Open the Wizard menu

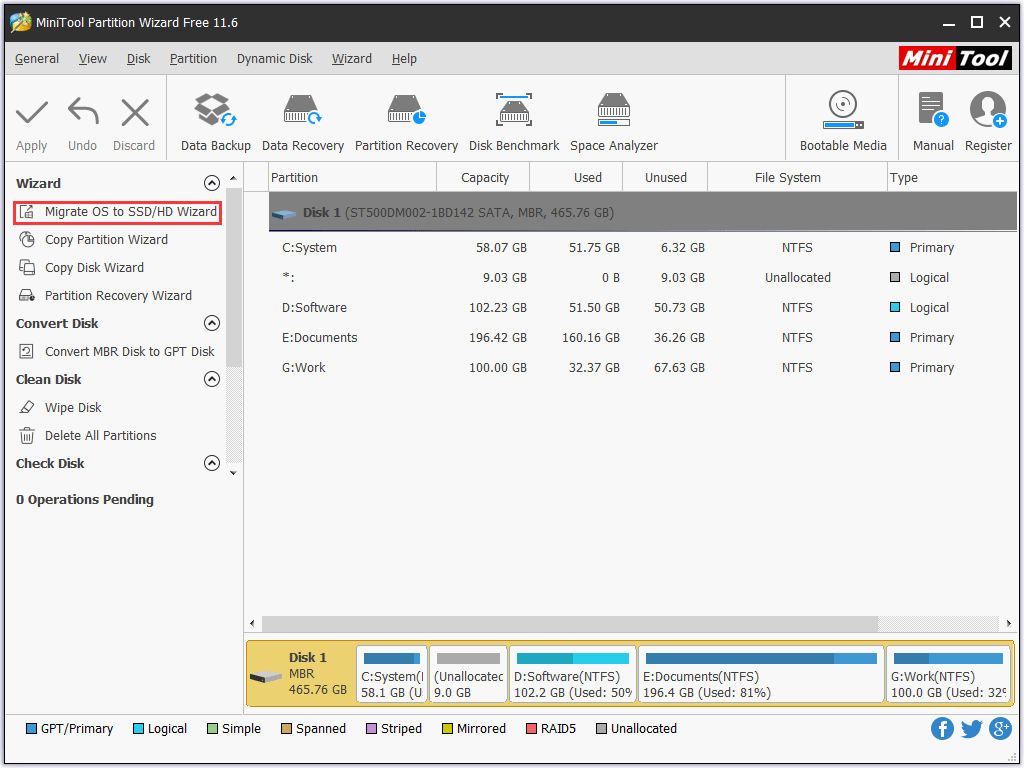click(351, 59)
